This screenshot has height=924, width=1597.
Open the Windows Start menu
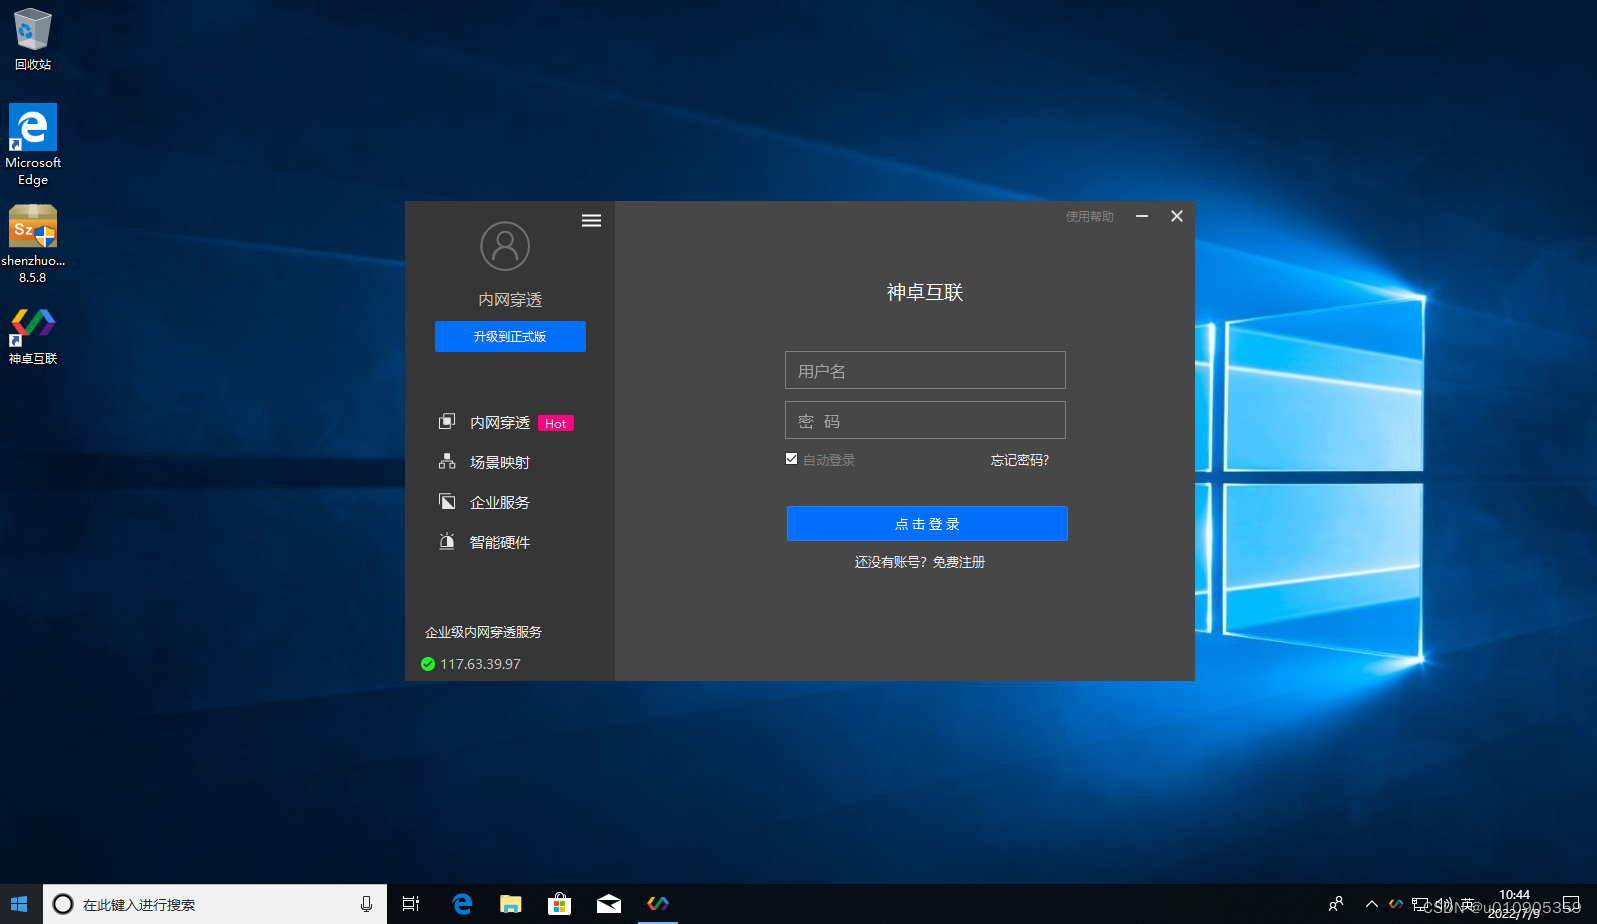click(x=20, y=904)
